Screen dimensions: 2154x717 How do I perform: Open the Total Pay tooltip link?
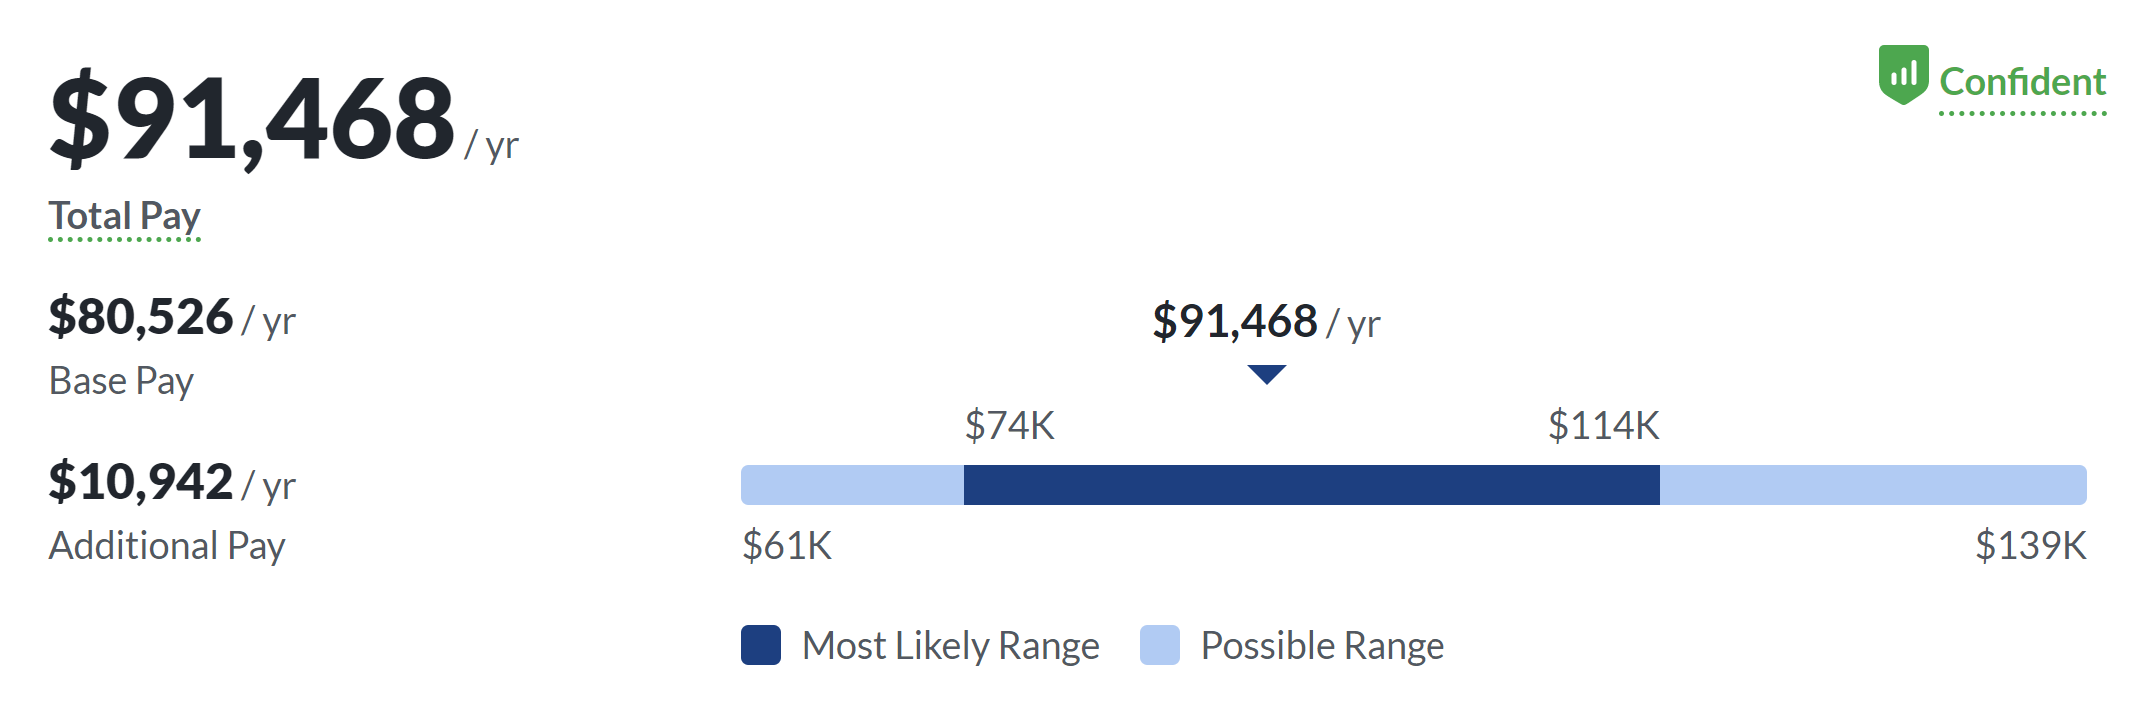(125, 217)
